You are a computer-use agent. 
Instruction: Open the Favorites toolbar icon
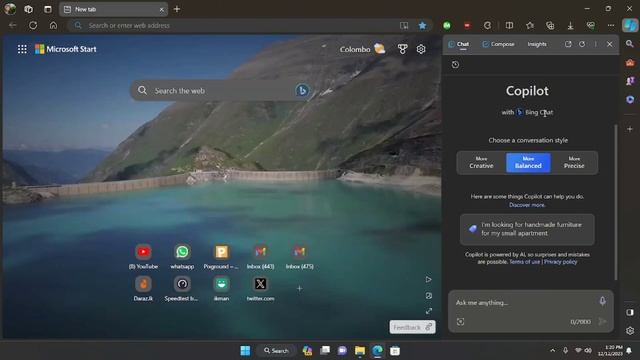point(530,25)
